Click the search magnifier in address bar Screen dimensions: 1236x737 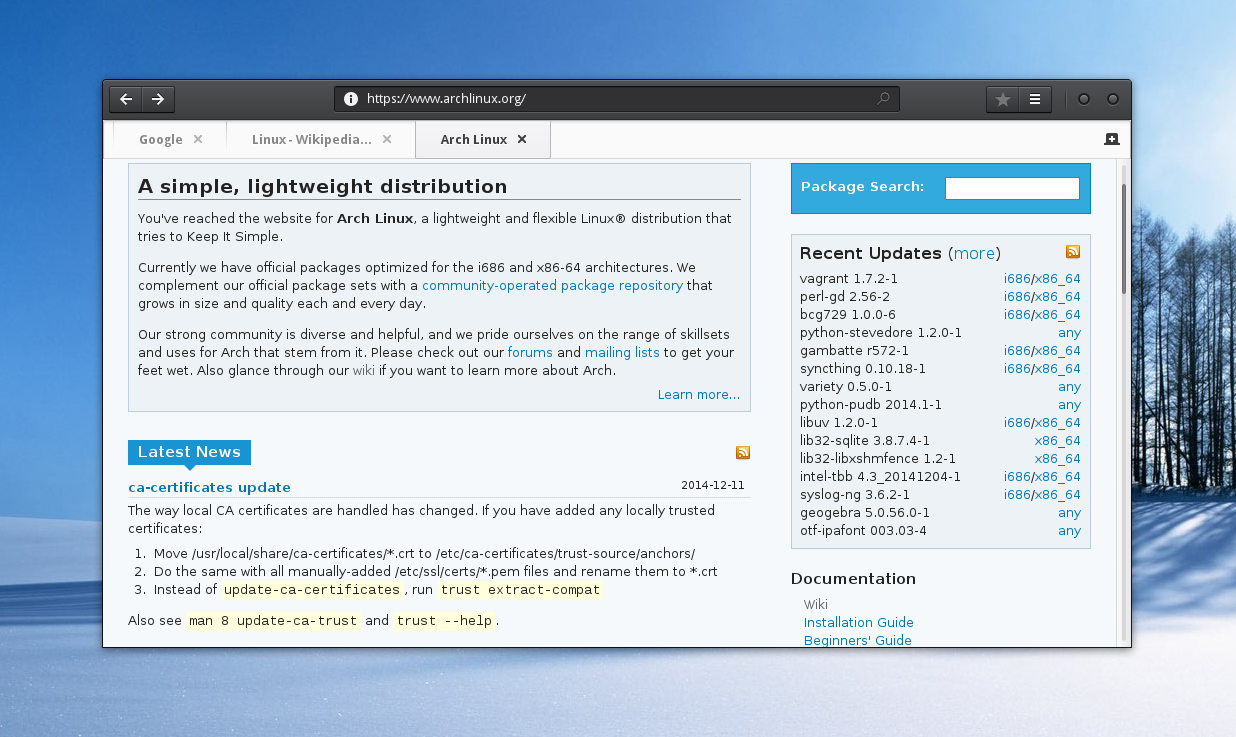[x=883, y=99]
